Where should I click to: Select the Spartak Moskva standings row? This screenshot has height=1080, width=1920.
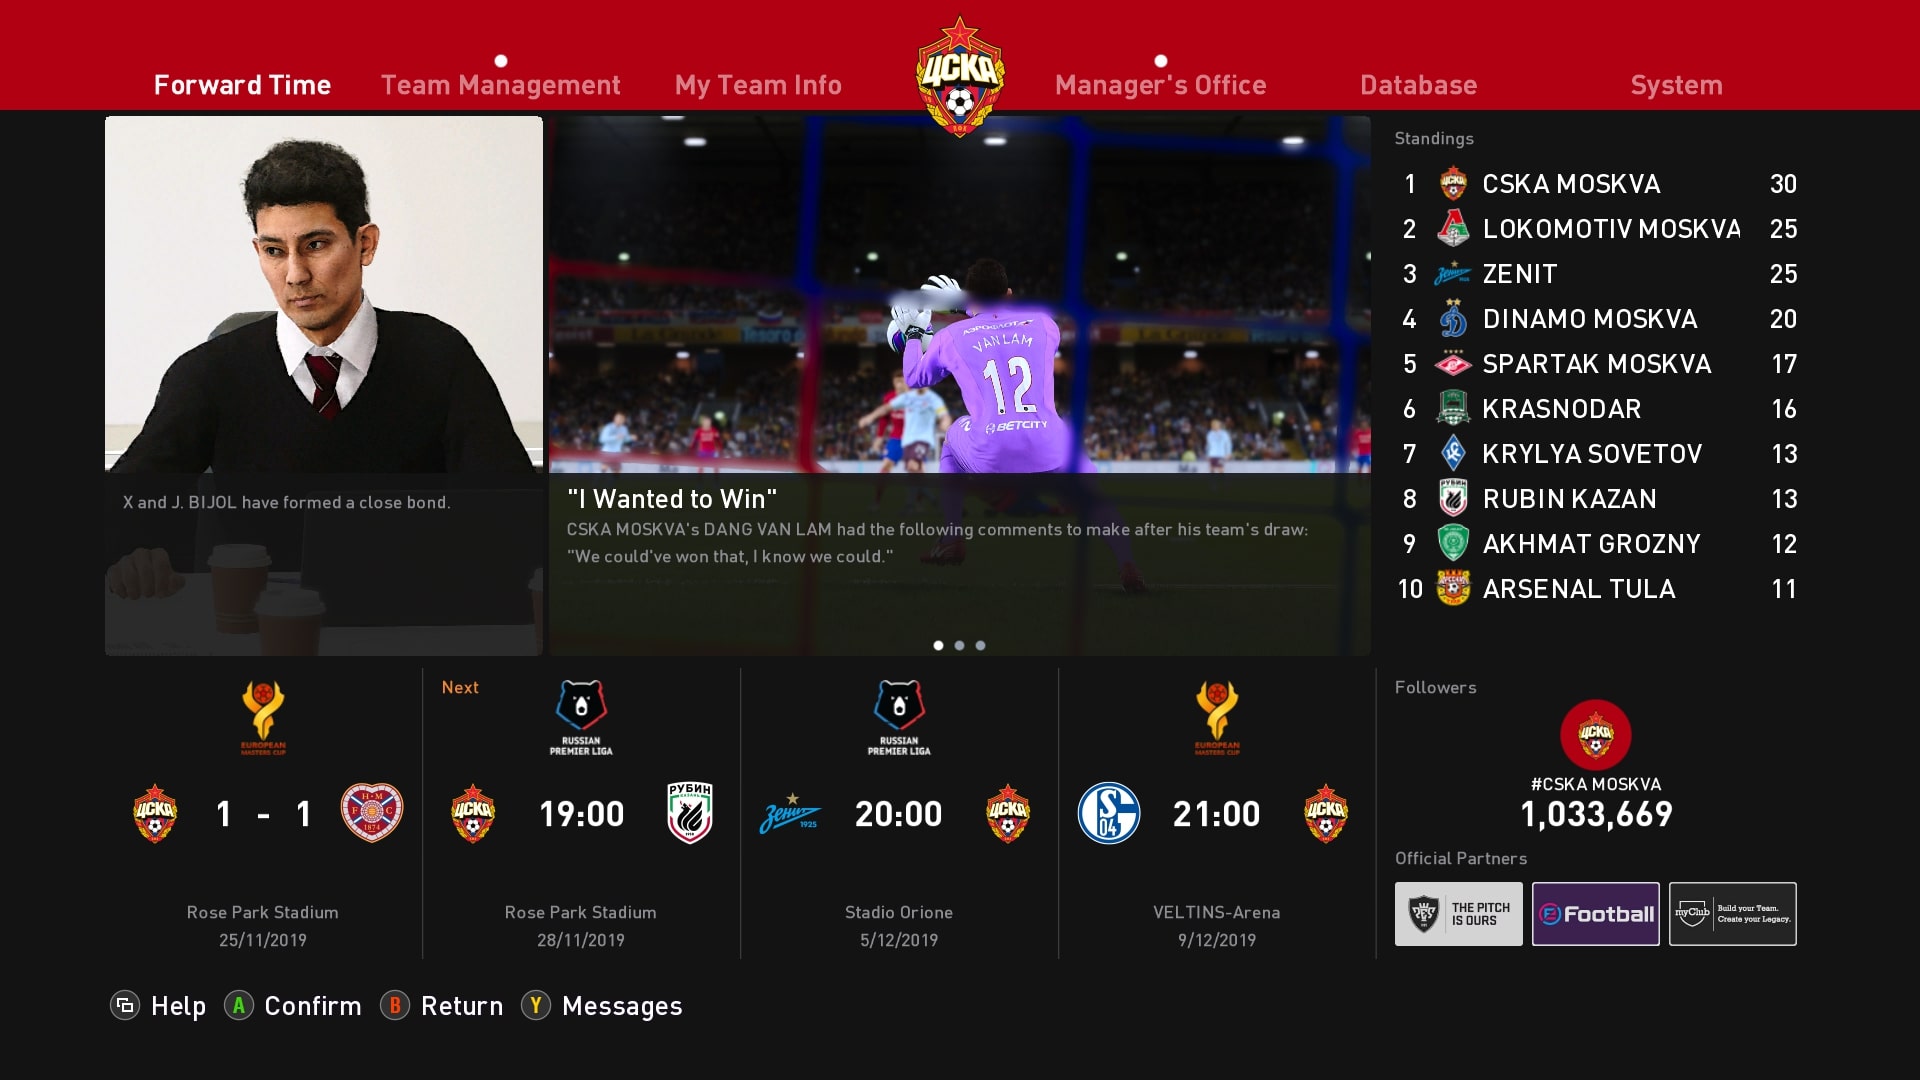coord(1598,364)
